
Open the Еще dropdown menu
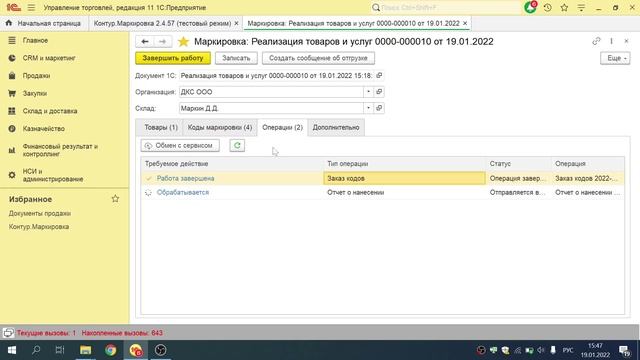pos(615,58)
